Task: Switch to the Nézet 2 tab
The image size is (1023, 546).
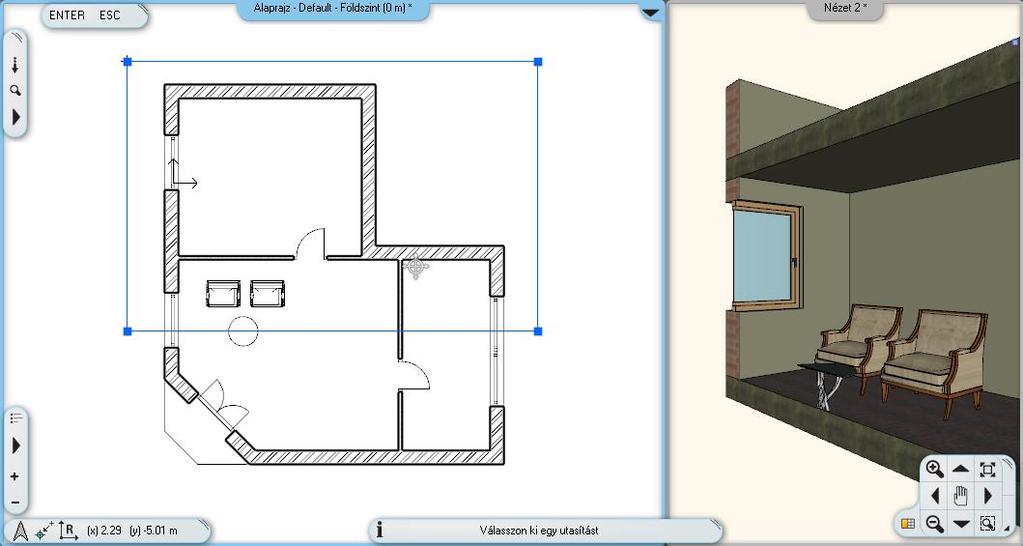Action: (846, 8)
